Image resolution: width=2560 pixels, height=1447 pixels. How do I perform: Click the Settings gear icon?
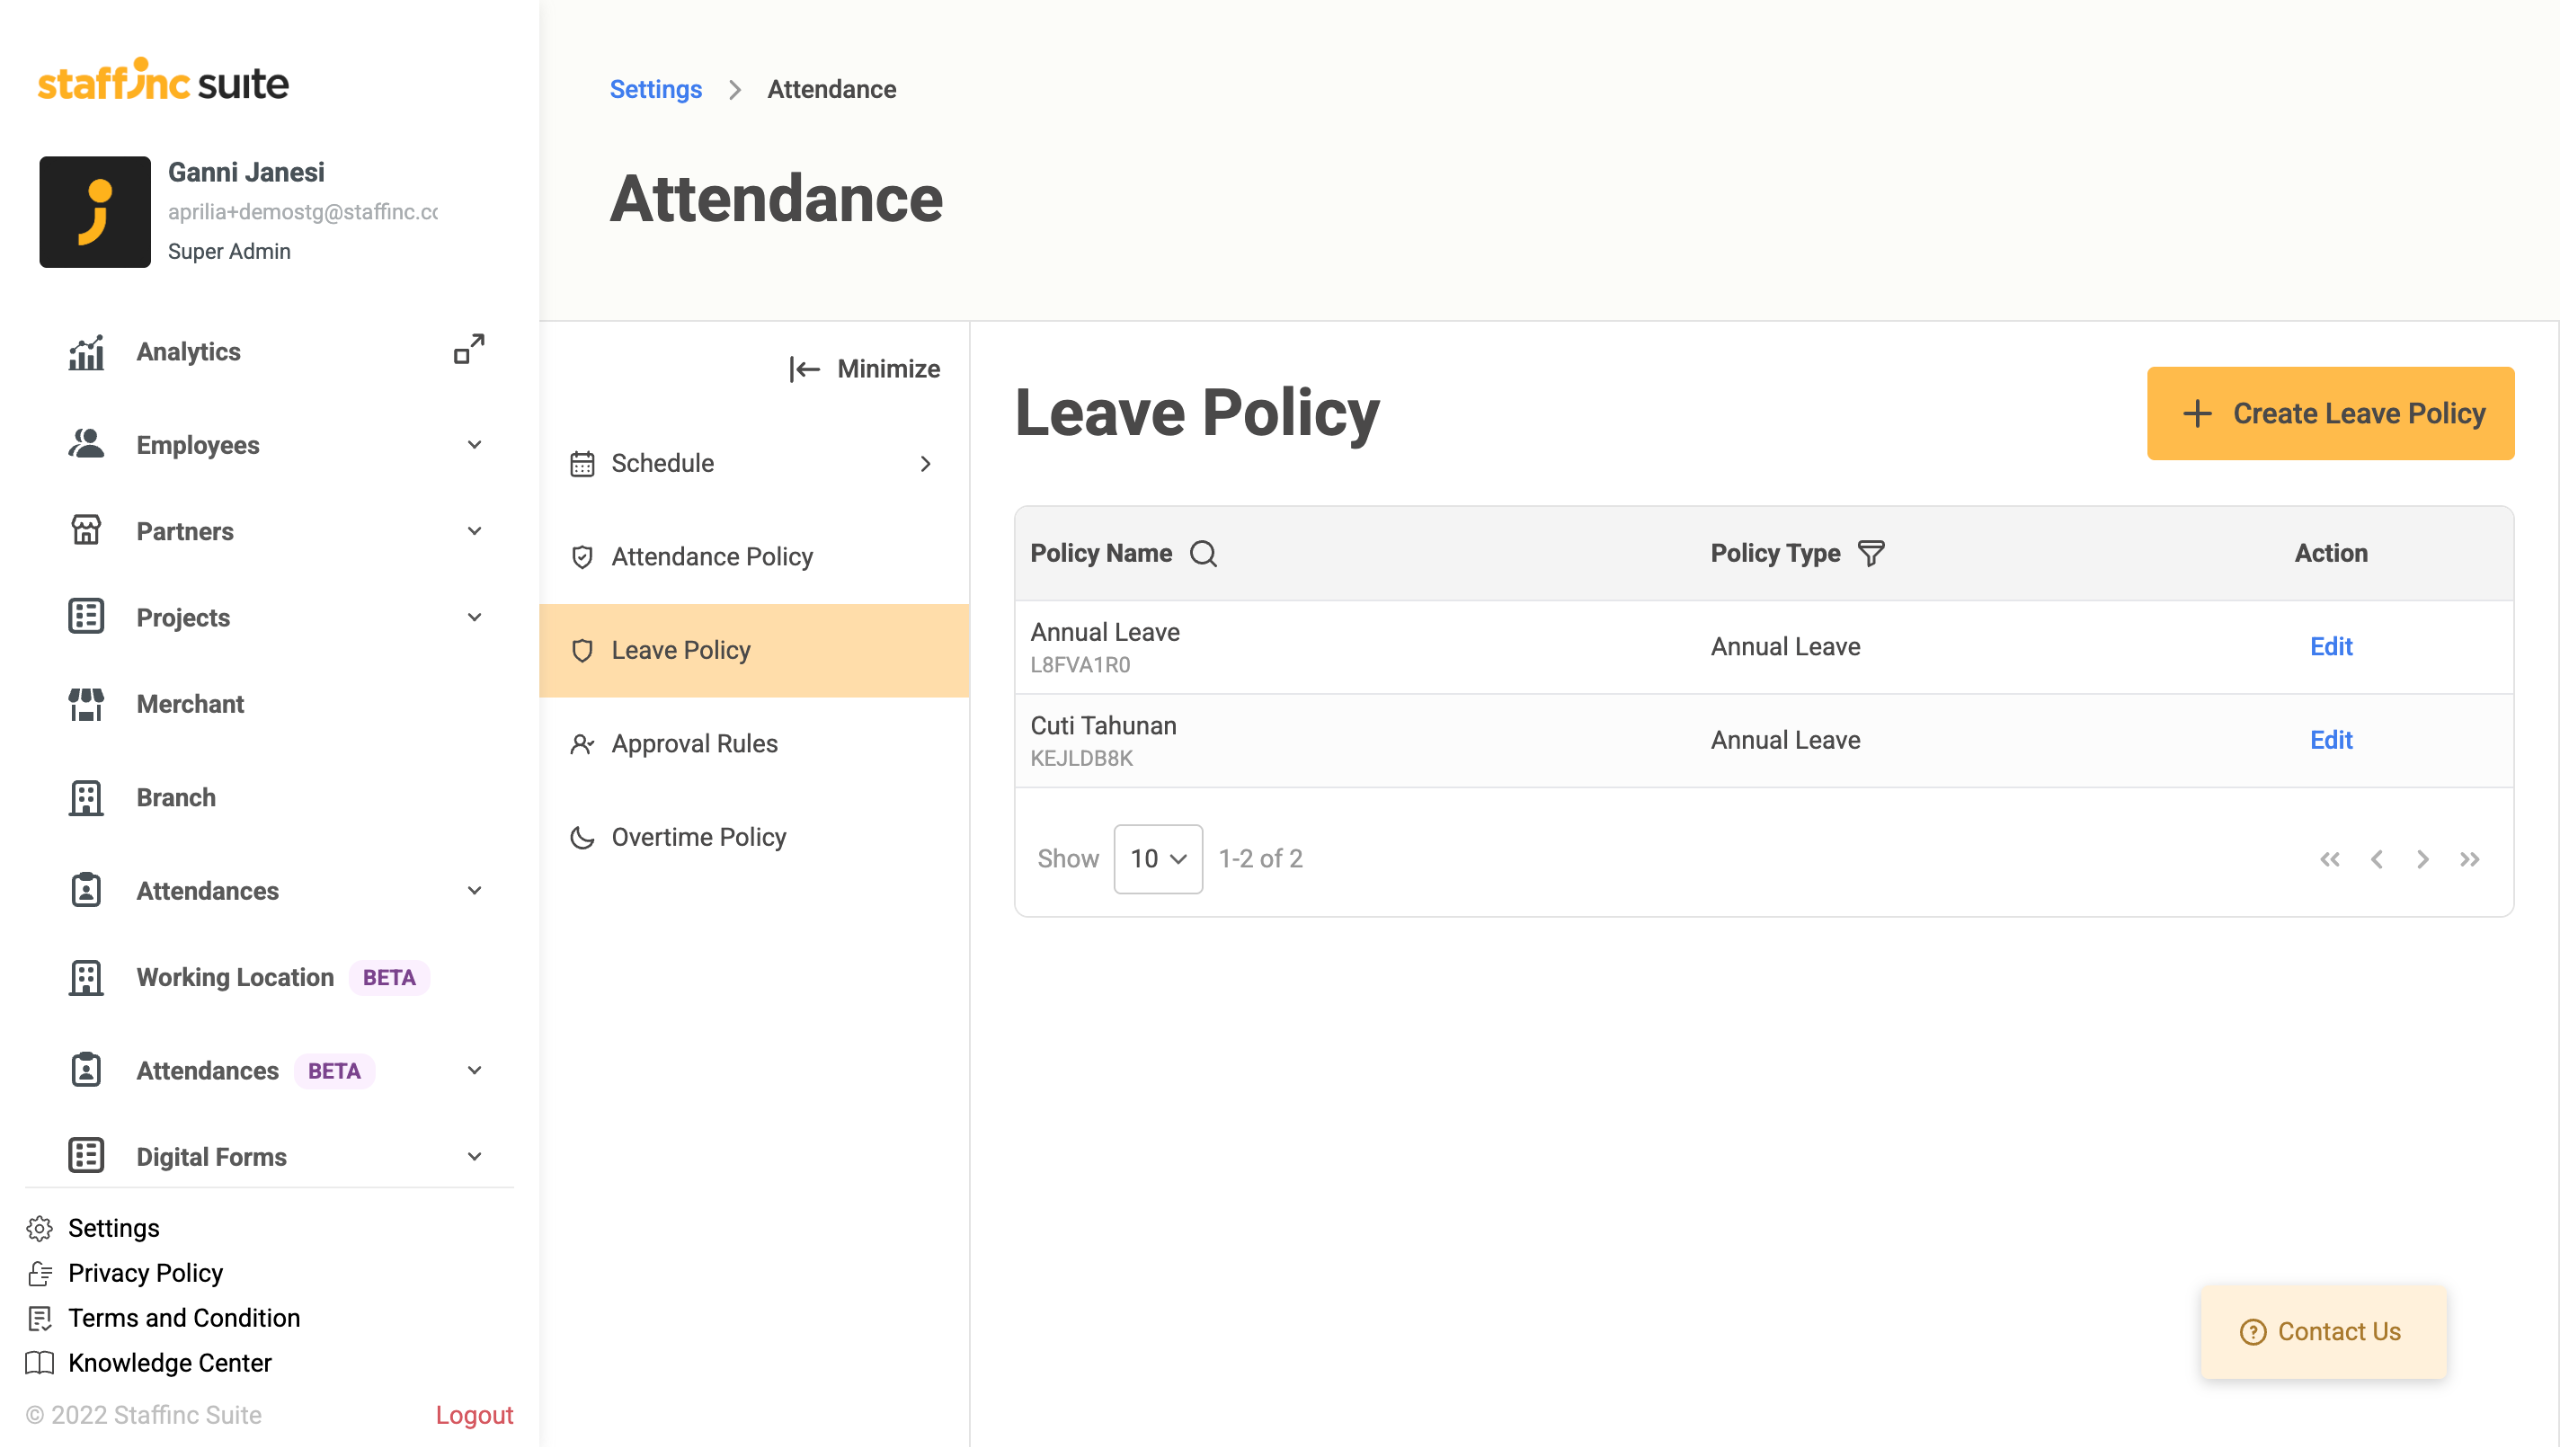tap(39, 1228)
